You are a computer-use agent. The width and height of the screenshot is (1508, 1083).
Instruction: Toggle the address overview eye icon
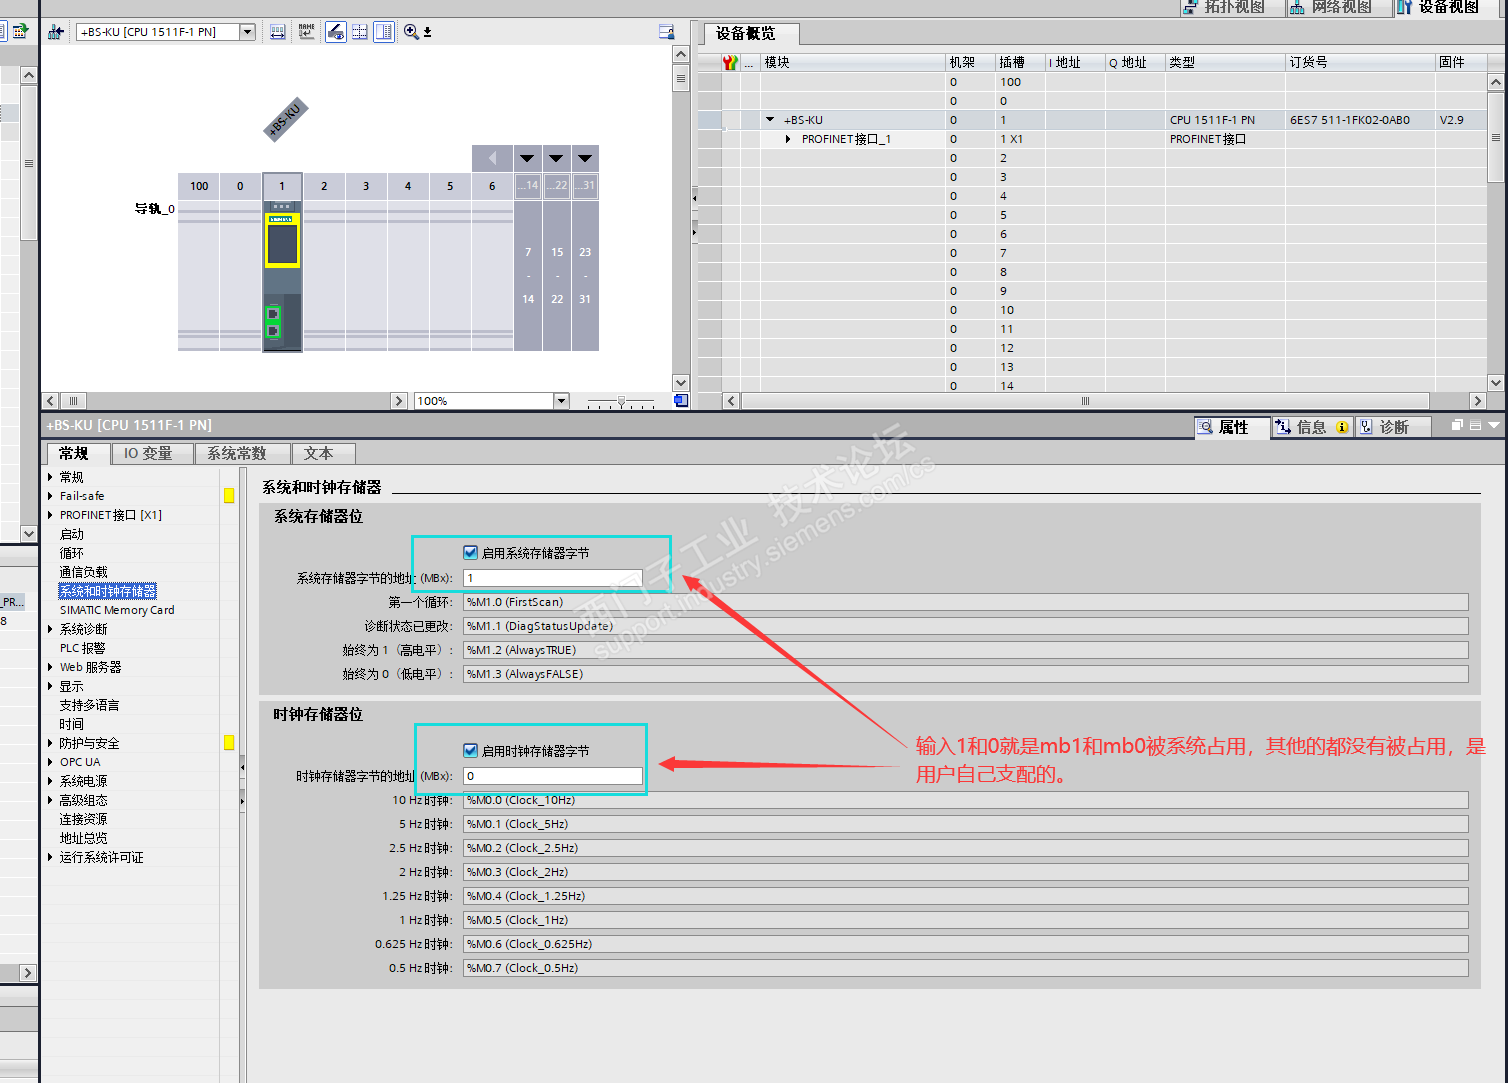pyautogui.click(x=336, y=32)
